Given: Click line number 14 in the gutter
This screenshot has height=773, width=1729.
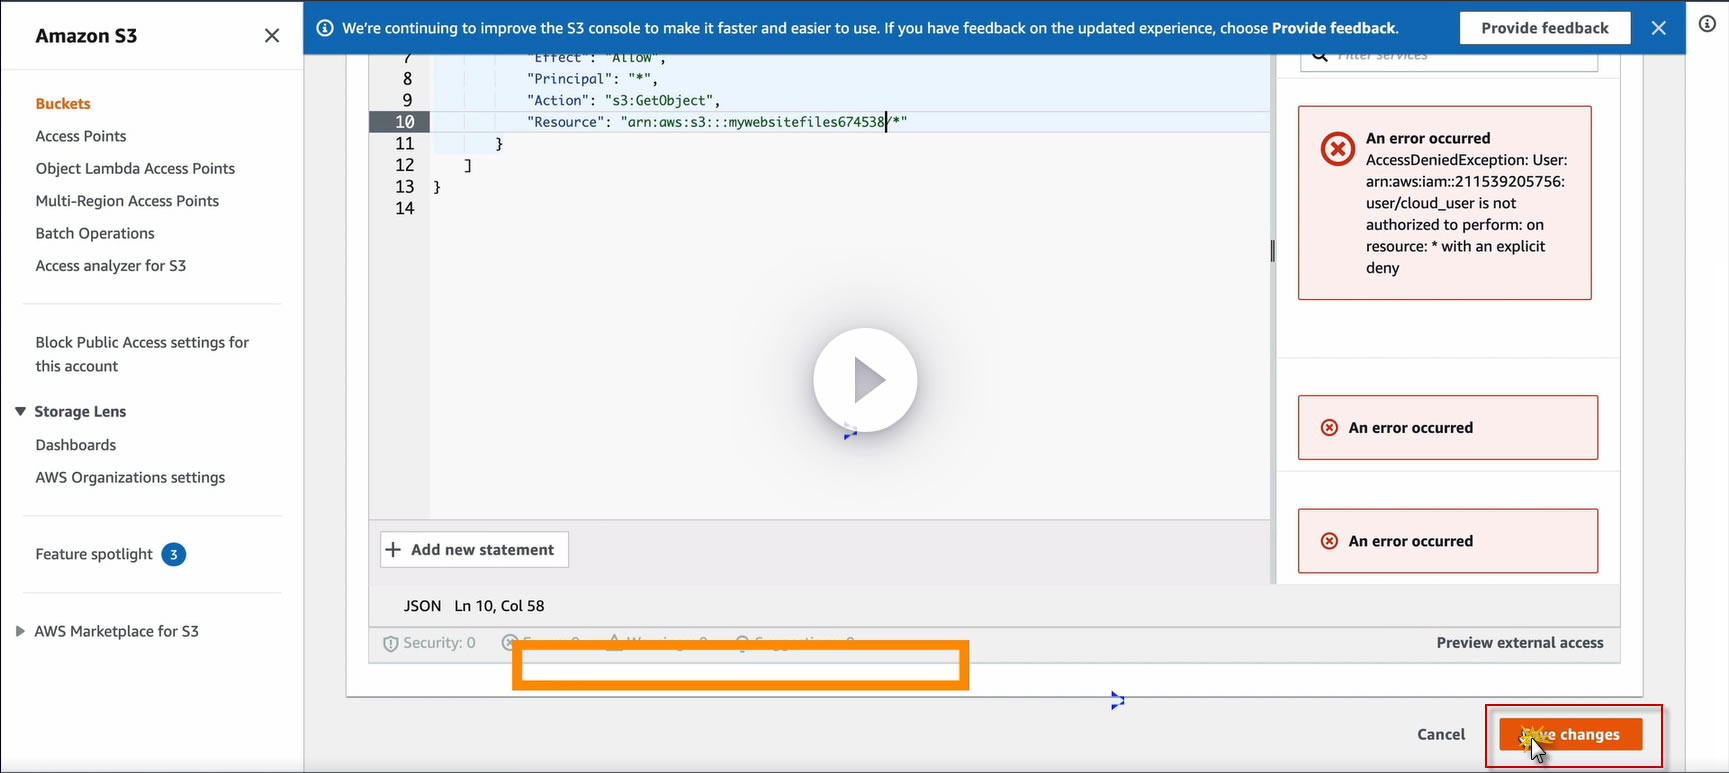Looking at the screenshot, I should click(x=404, y=209).
